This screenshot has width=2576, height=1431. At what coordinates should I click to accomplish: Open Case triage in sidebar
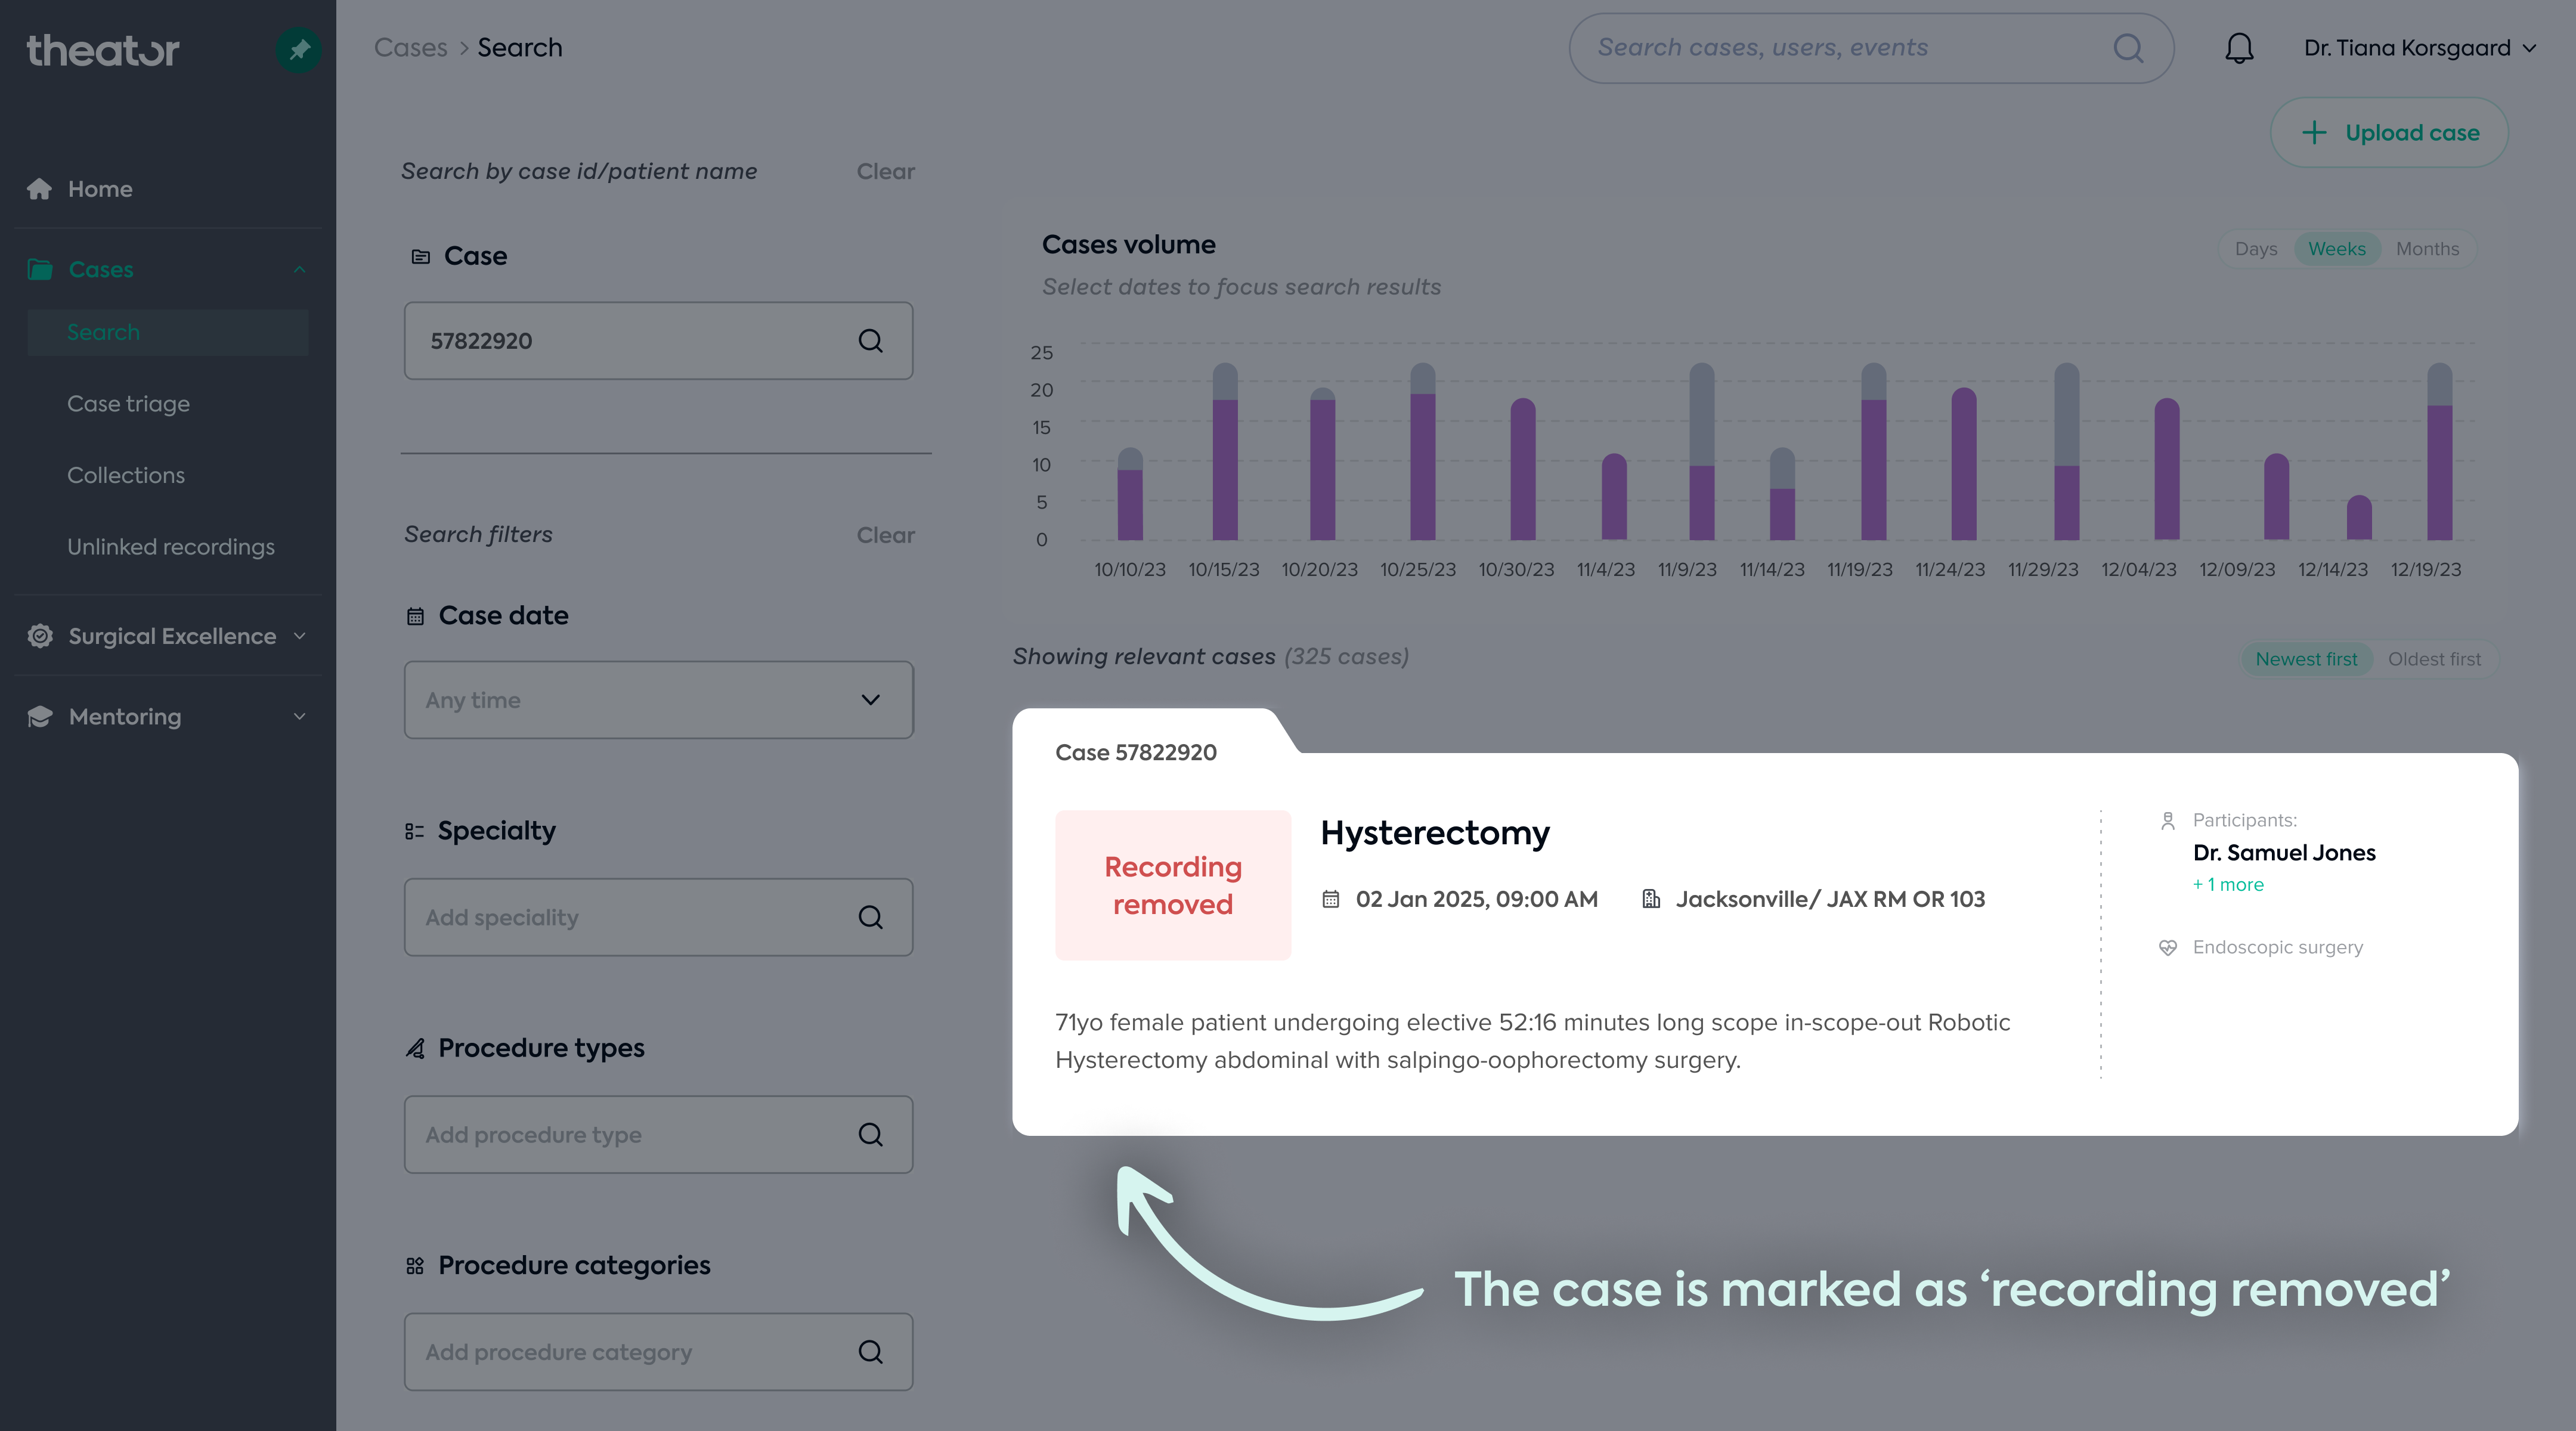tap(128, 404)
